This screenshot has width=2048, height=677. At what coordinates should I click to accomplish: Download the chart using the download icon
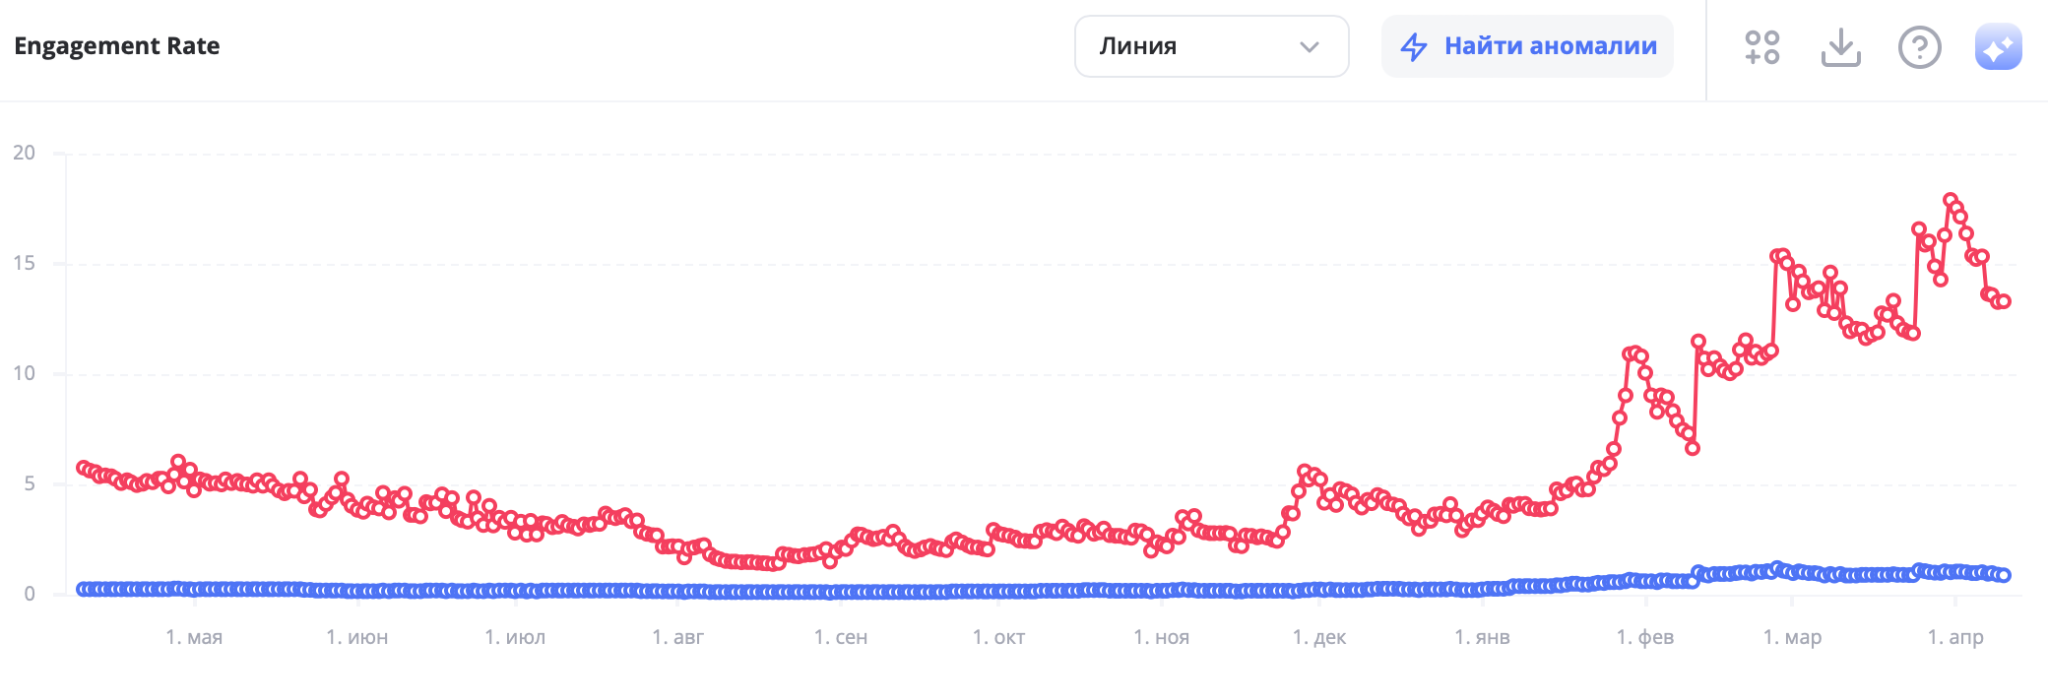point(1840,47)
